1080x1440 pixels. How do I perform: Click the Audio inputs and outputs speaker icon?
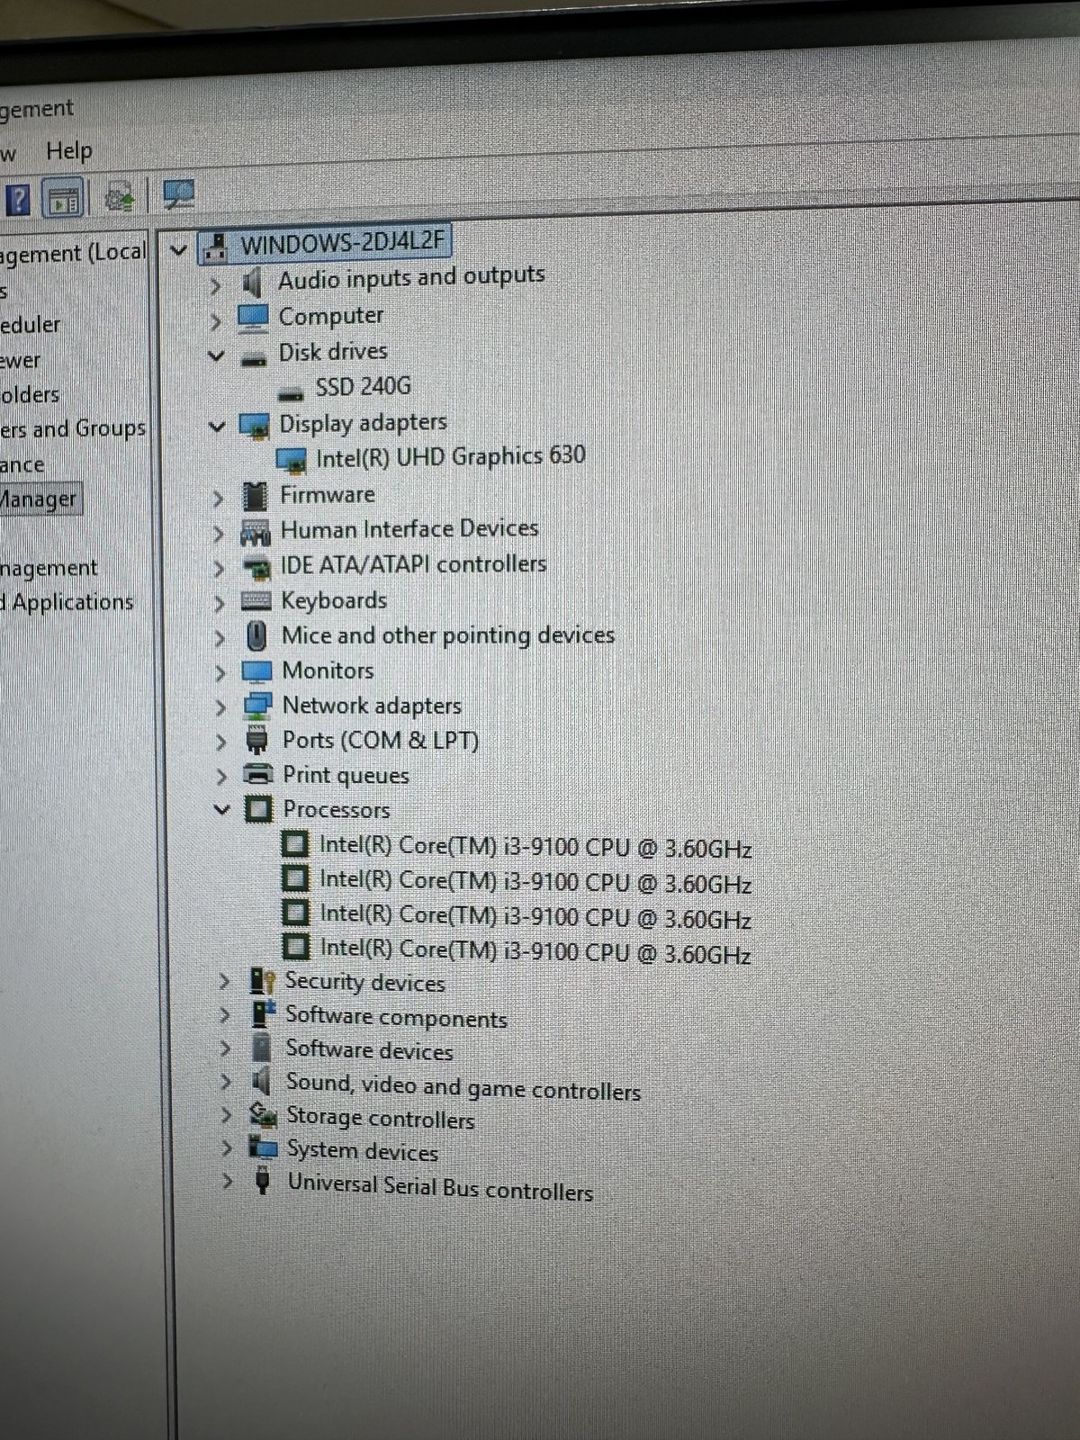pyautogui.click(x=252, y=283)
